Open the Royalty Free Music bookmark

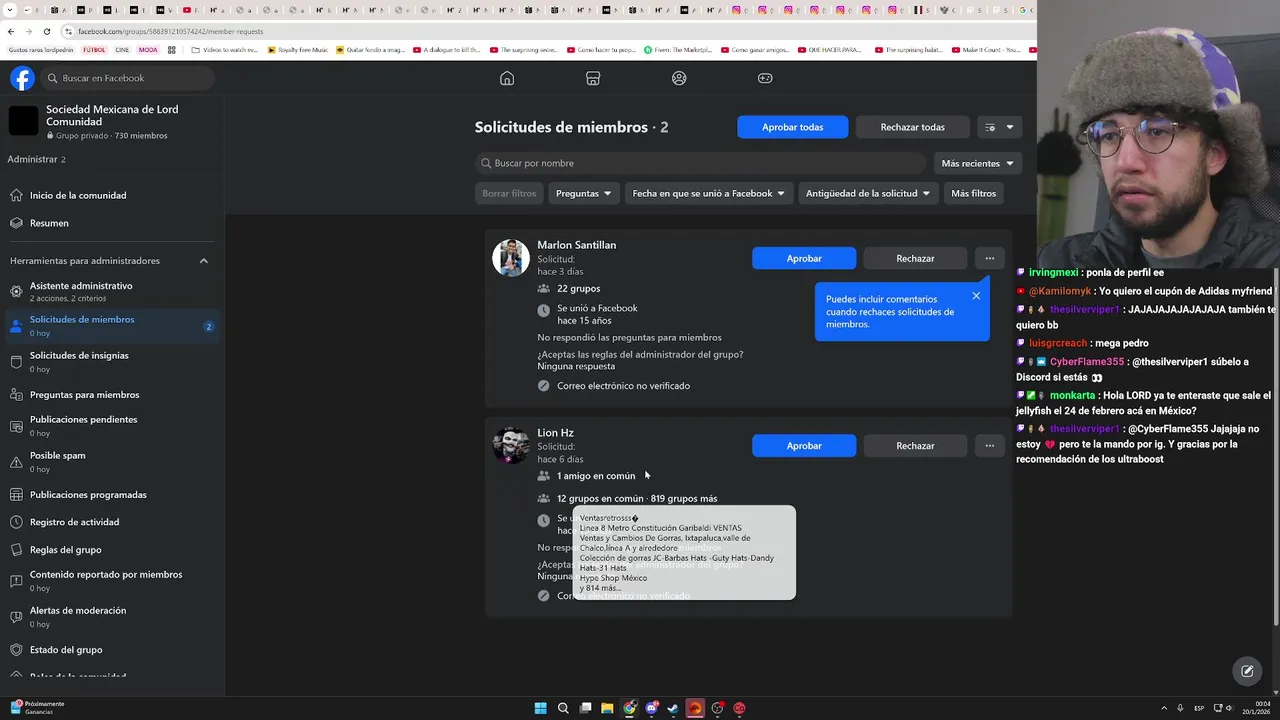pos(297,49)
